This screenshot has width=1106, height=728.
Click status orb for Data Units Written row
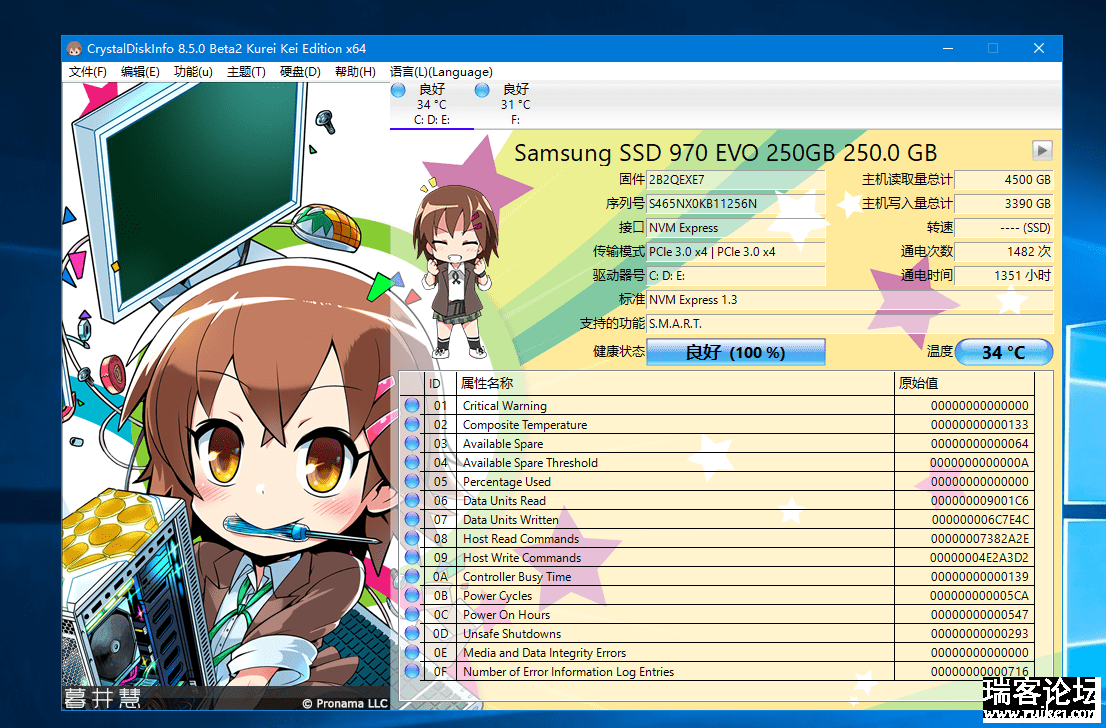point(412,520)
